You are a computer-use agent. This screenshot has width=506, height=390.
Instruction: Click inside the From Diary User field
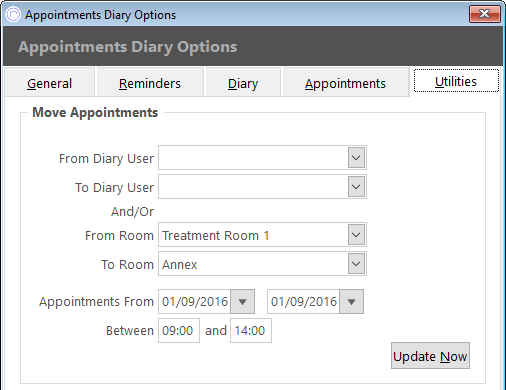(253, 158)
